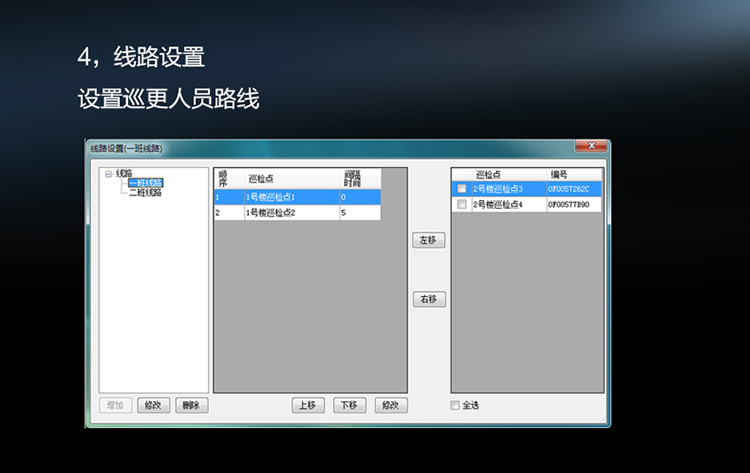Image resolution: width=750 pixels, height=473 pixels.
Task: Click 2号楼巡检点3 name cell
Action: (x=509, y=189)
